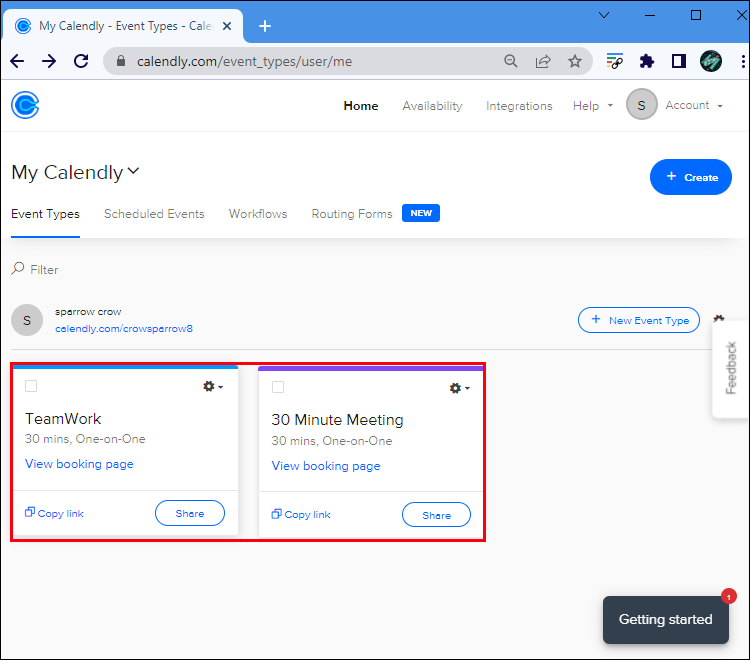750x660 pixels.
Task: Select the 30 Minute Meeting checkbox
Action: [x=278, y=387]
